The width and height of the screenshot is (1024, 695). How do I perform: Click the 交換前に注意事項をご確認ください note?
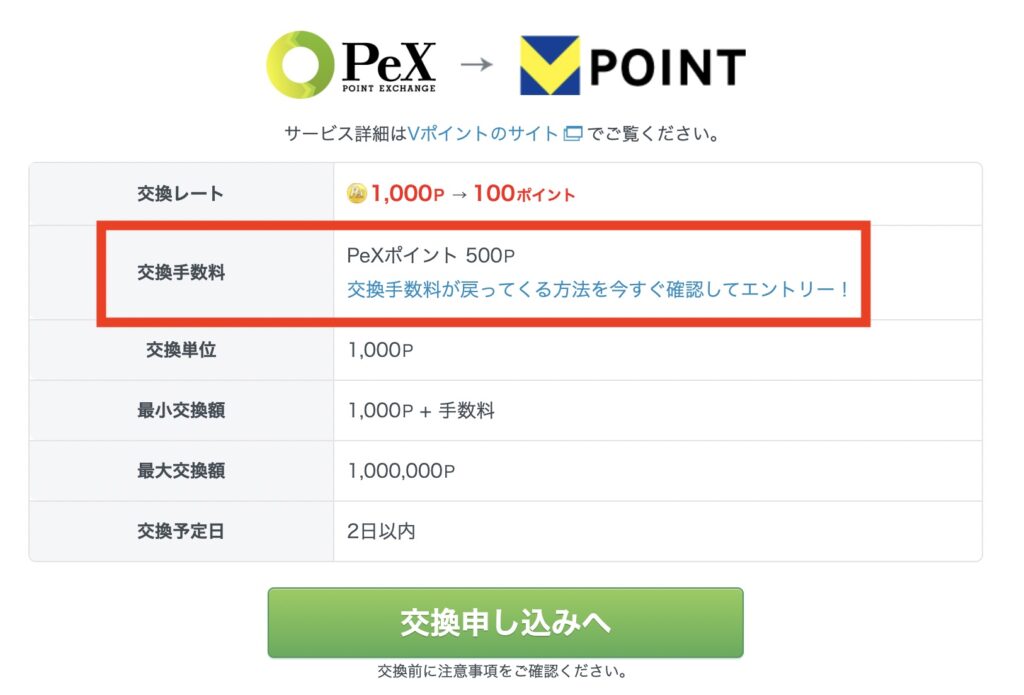(503, 670)
